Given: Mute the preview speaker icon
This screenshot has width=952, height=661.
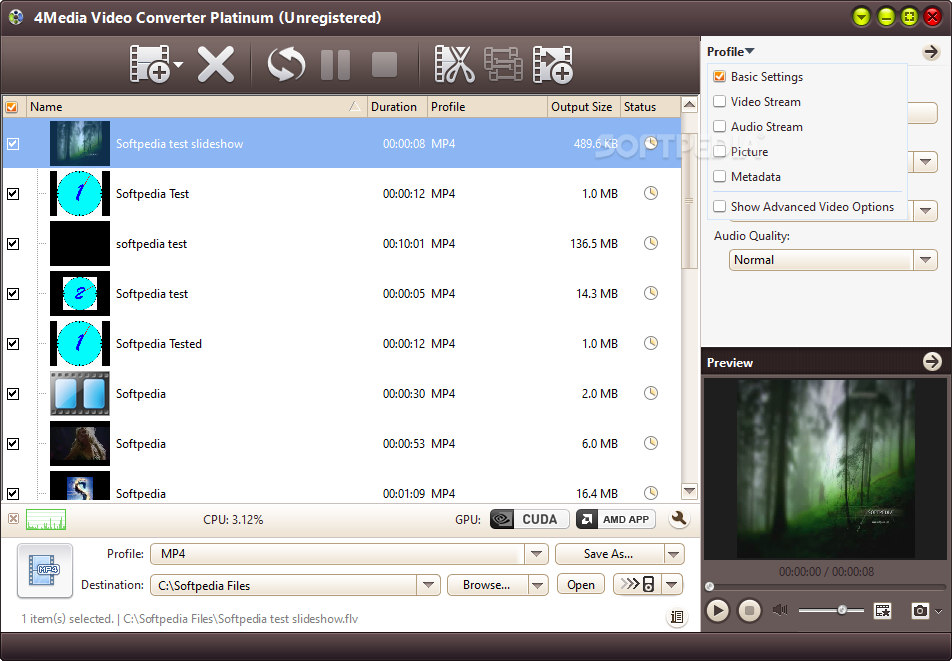Looking at the screenshot, I should pyautogui.click(x=780, y=610).
